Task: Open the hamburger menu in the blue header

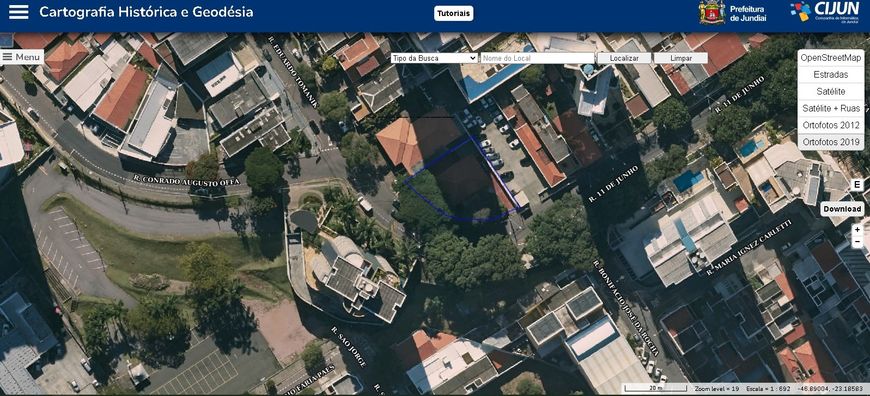Action: click(18, 12)
